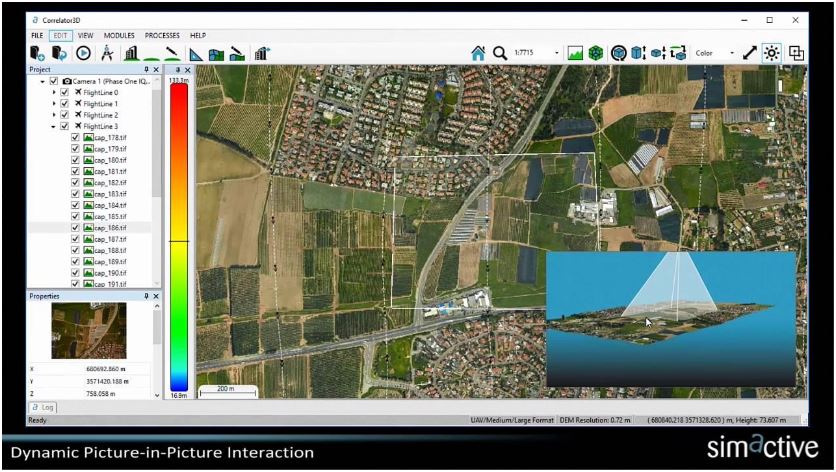Toggle the Camera 1 checkbox
The width and height of the screenshot is (836, 472).
pyautogui.click(x=53, y=81)
